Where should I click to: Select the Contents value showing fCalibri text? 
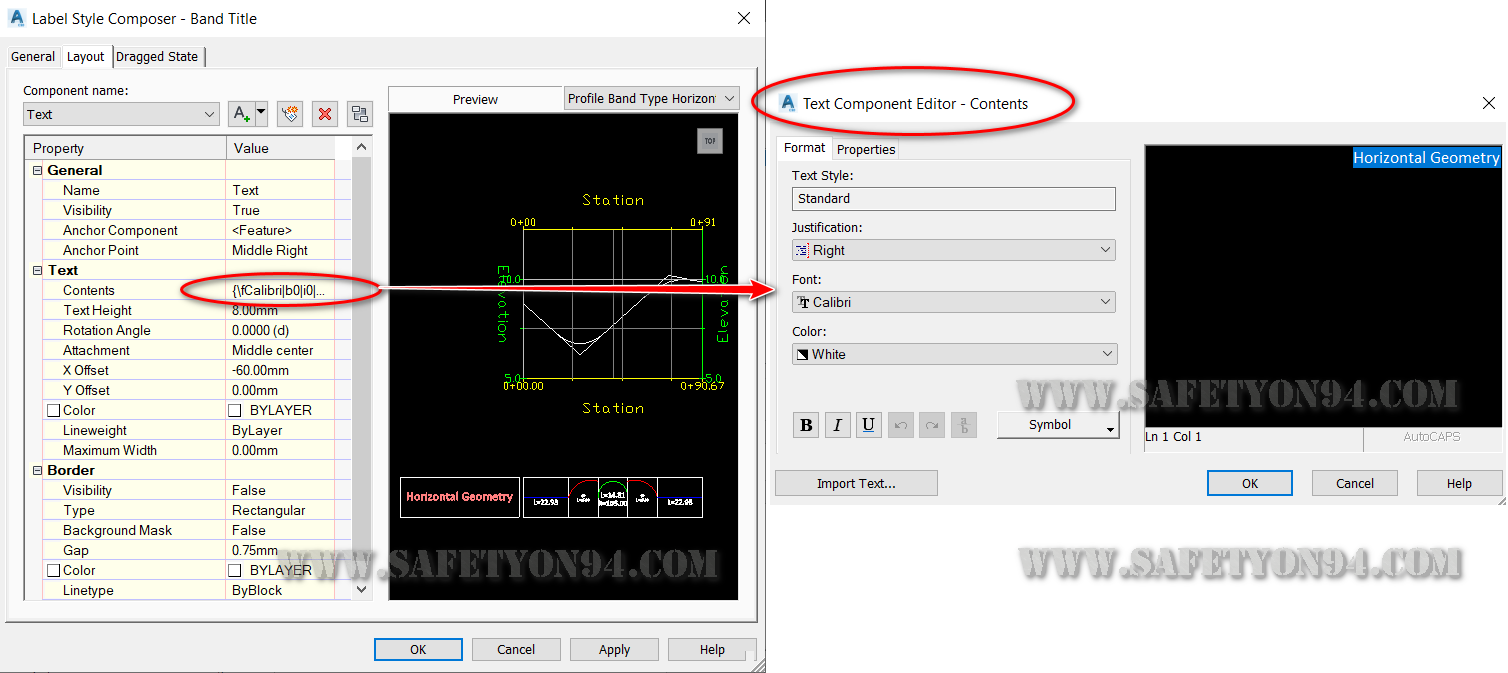280,290
